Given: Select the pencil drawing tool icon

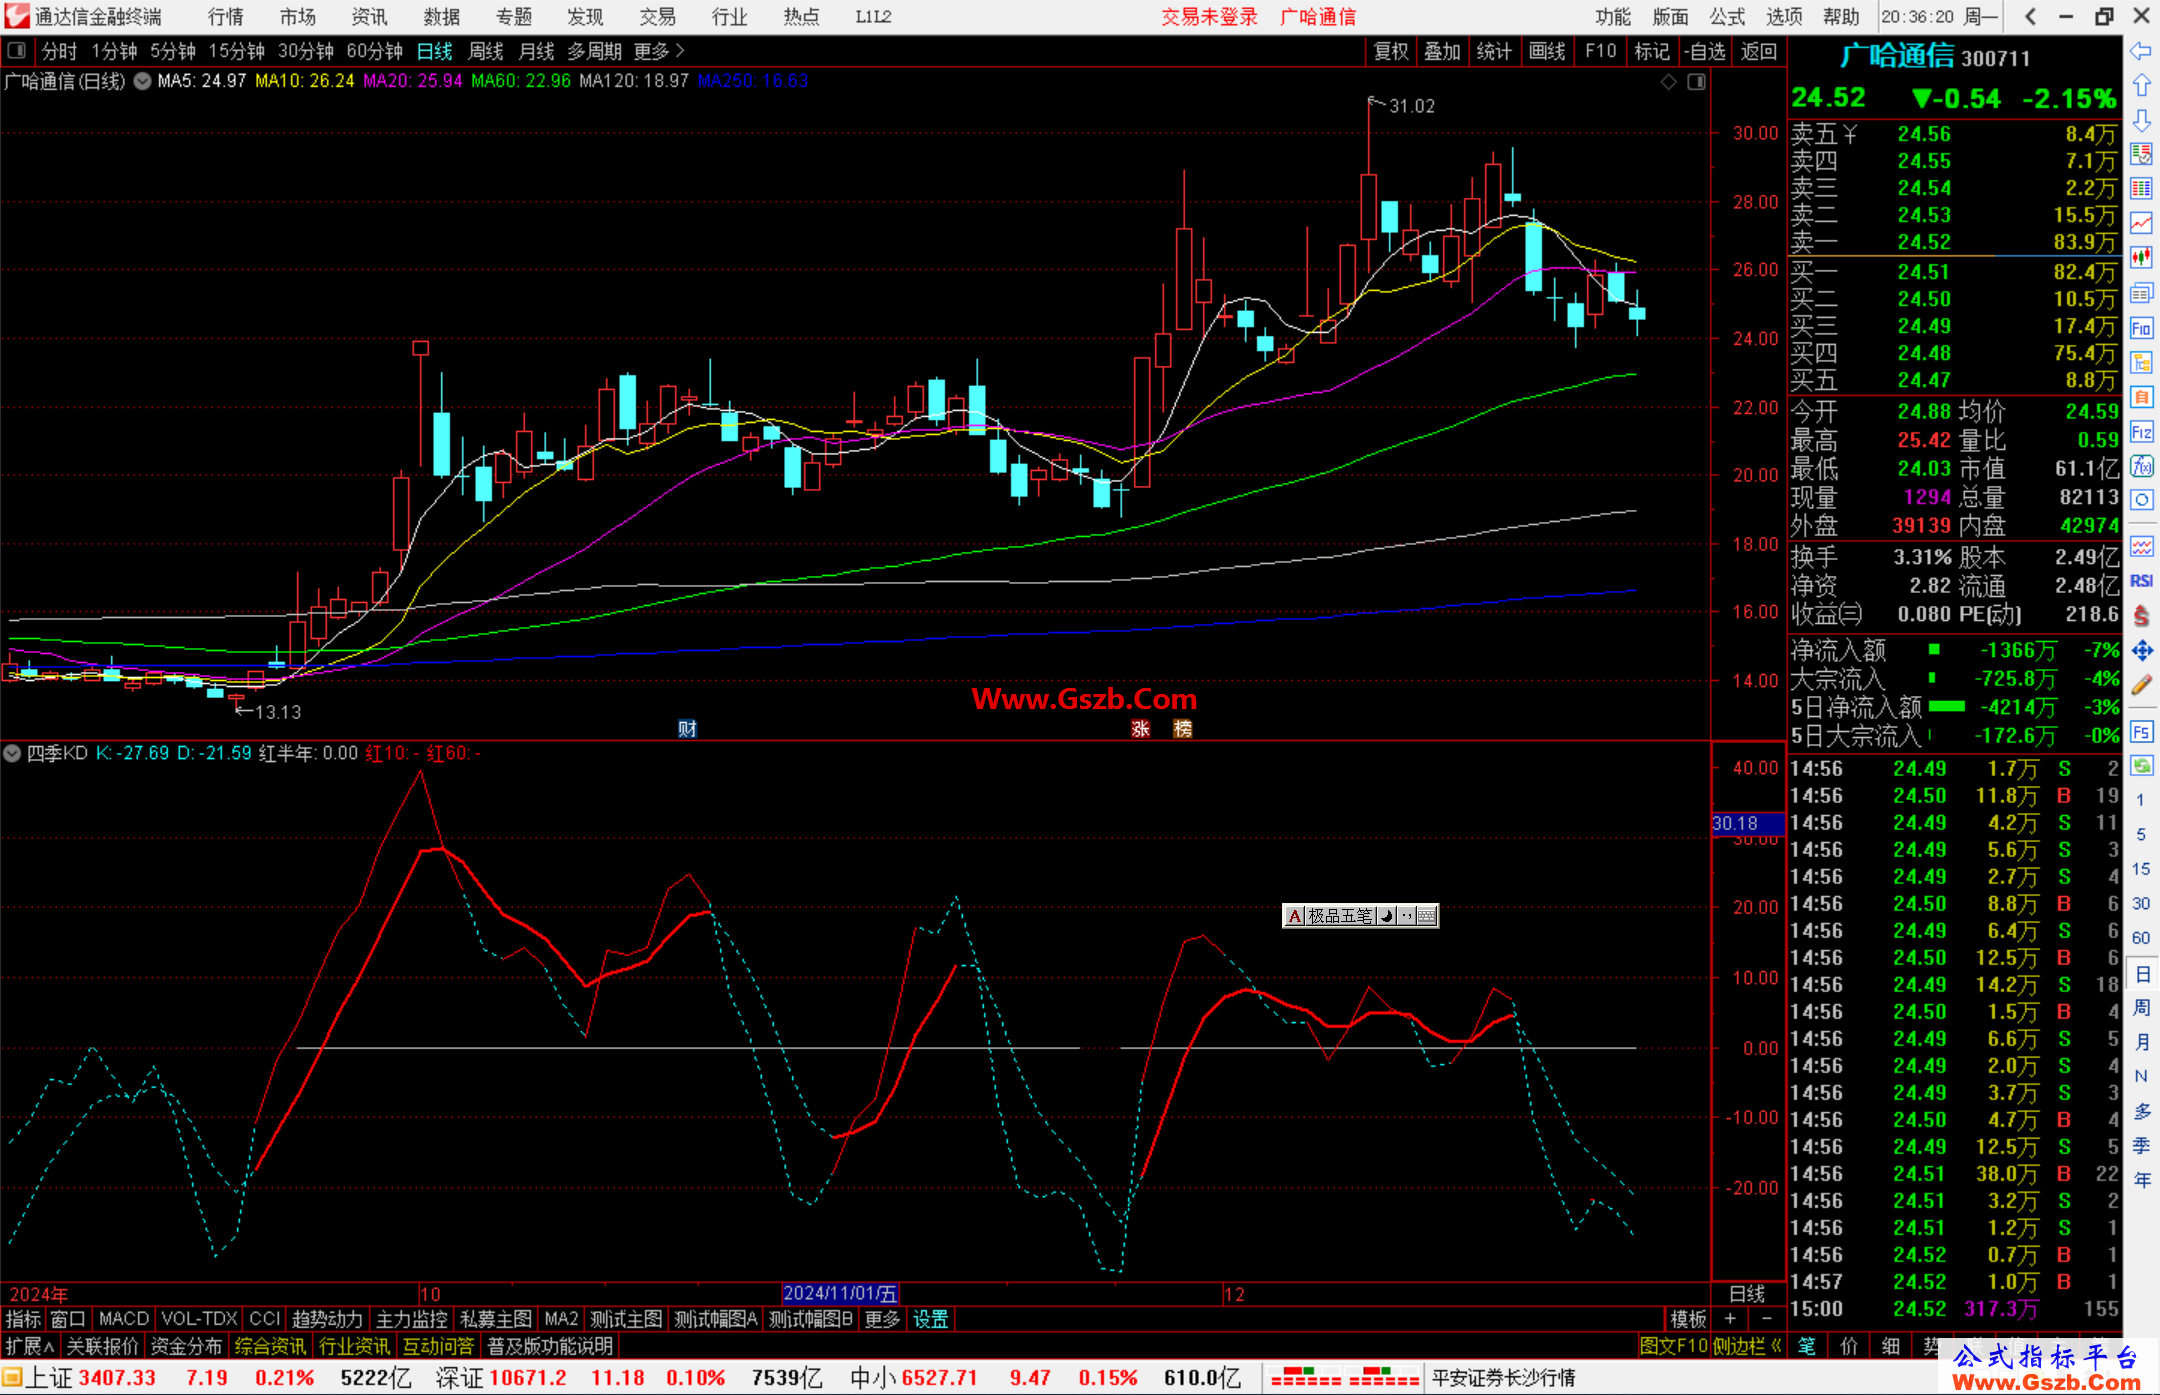Looking at the screenshot, I should pos(2141,686).
